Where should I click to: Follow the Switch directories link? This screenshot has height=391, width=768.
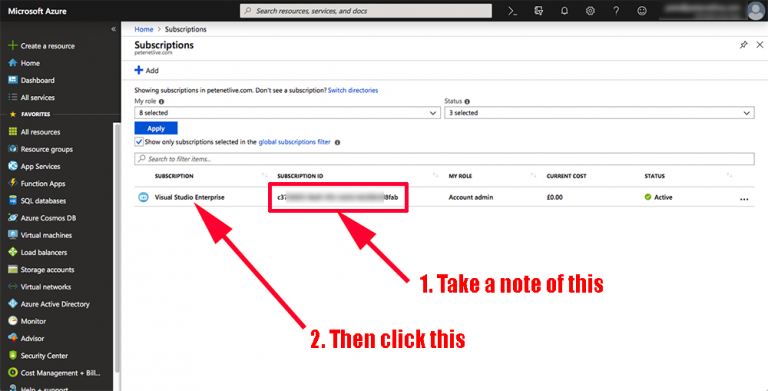353,90
